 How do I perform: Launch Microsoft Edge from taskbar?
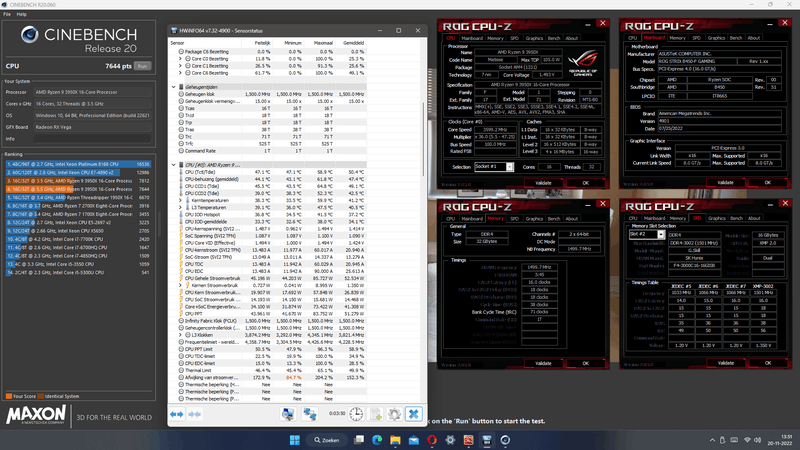click(377, 440)
